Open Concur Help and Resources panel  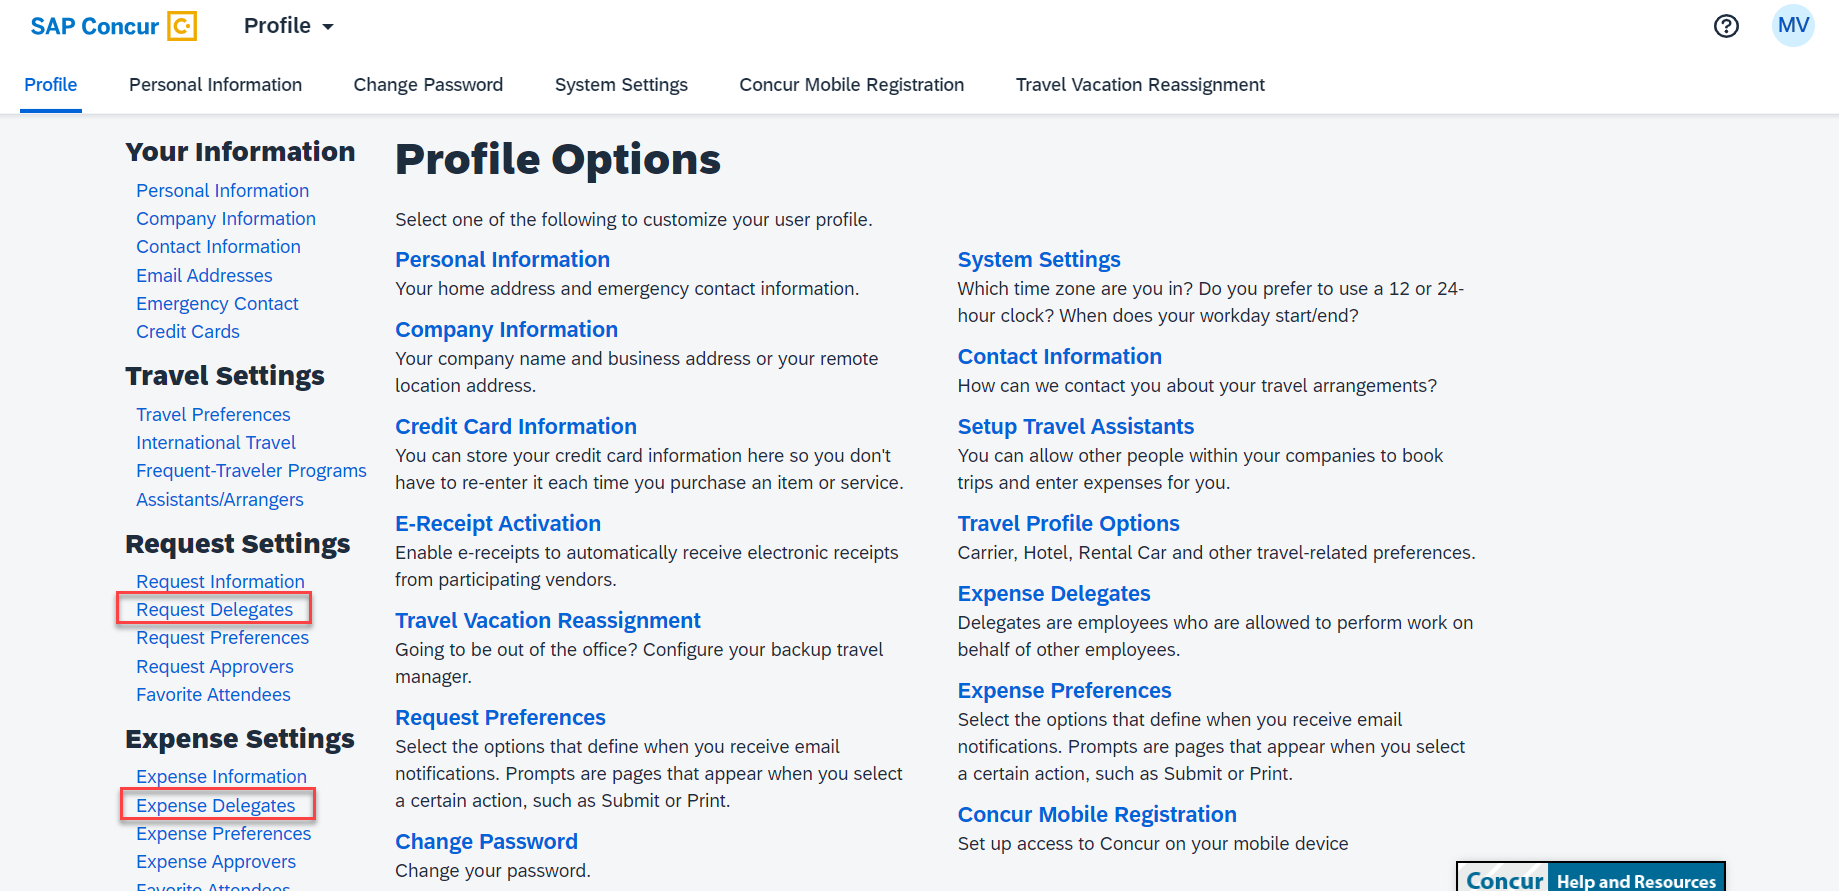(1590, 879)
